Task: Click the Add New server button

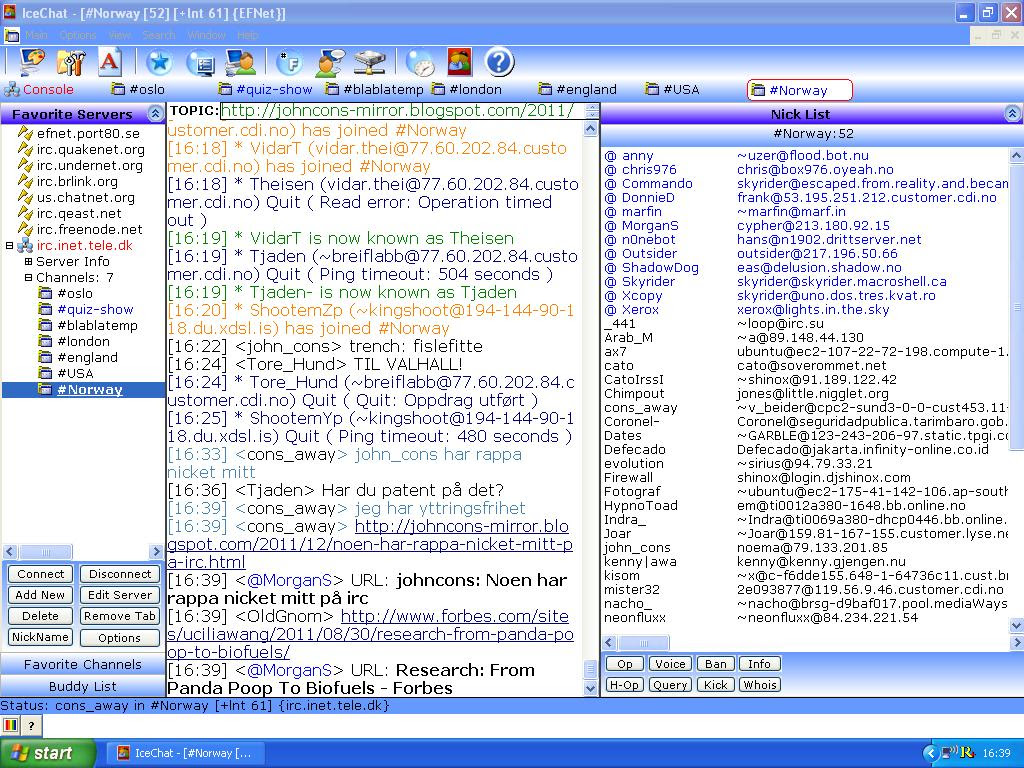Action: click(40, 595)
